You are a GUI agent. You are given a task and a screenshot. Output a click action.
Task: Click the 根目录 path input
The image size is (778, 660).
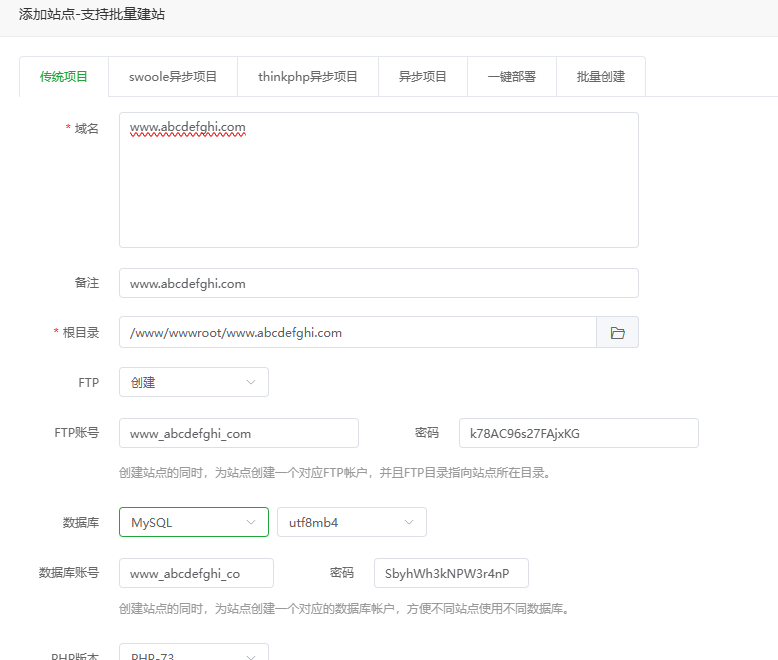coord(358,332)
